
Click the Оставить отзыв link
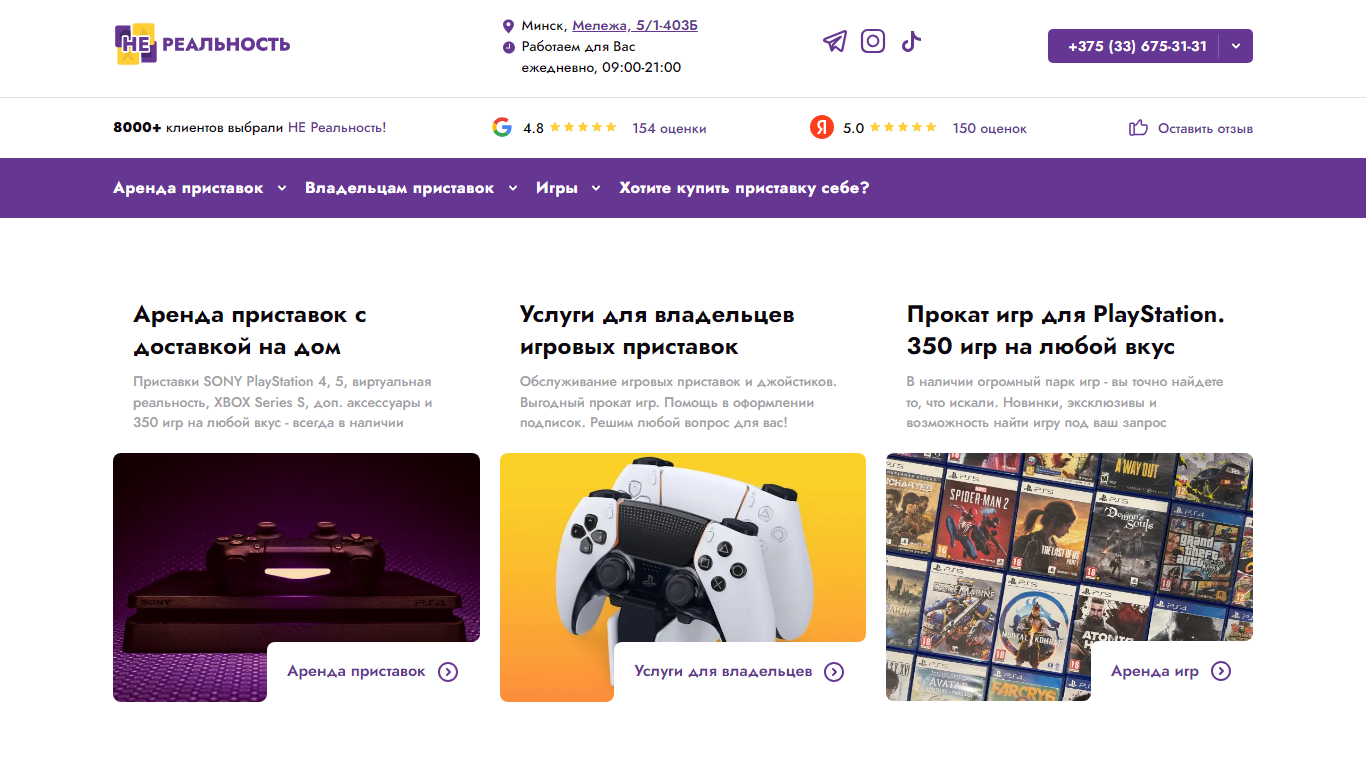point(1205,128)
